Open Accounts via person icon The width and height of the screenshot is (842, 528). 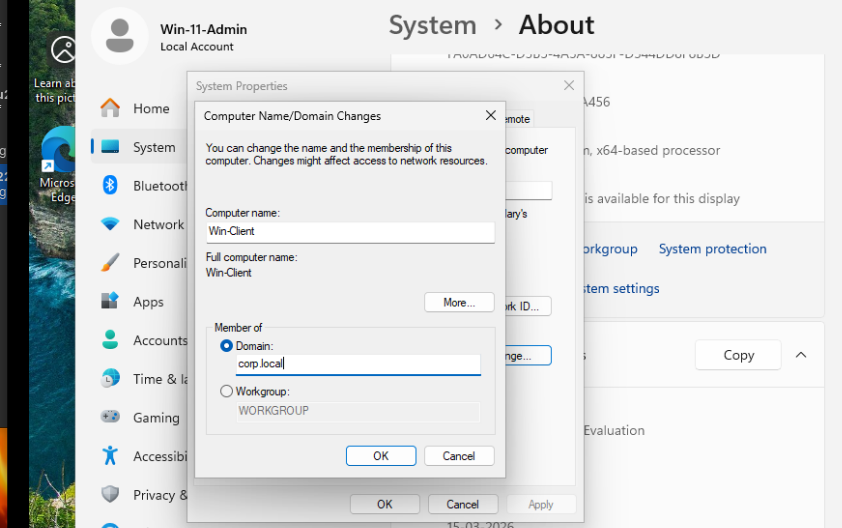click(x=110, y=340)
